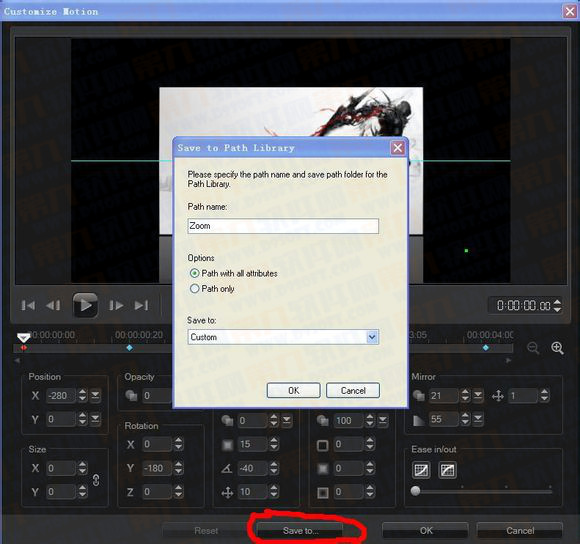Click the blur icon beside value 15
The image size is (580, 544).
coord(227,445)
